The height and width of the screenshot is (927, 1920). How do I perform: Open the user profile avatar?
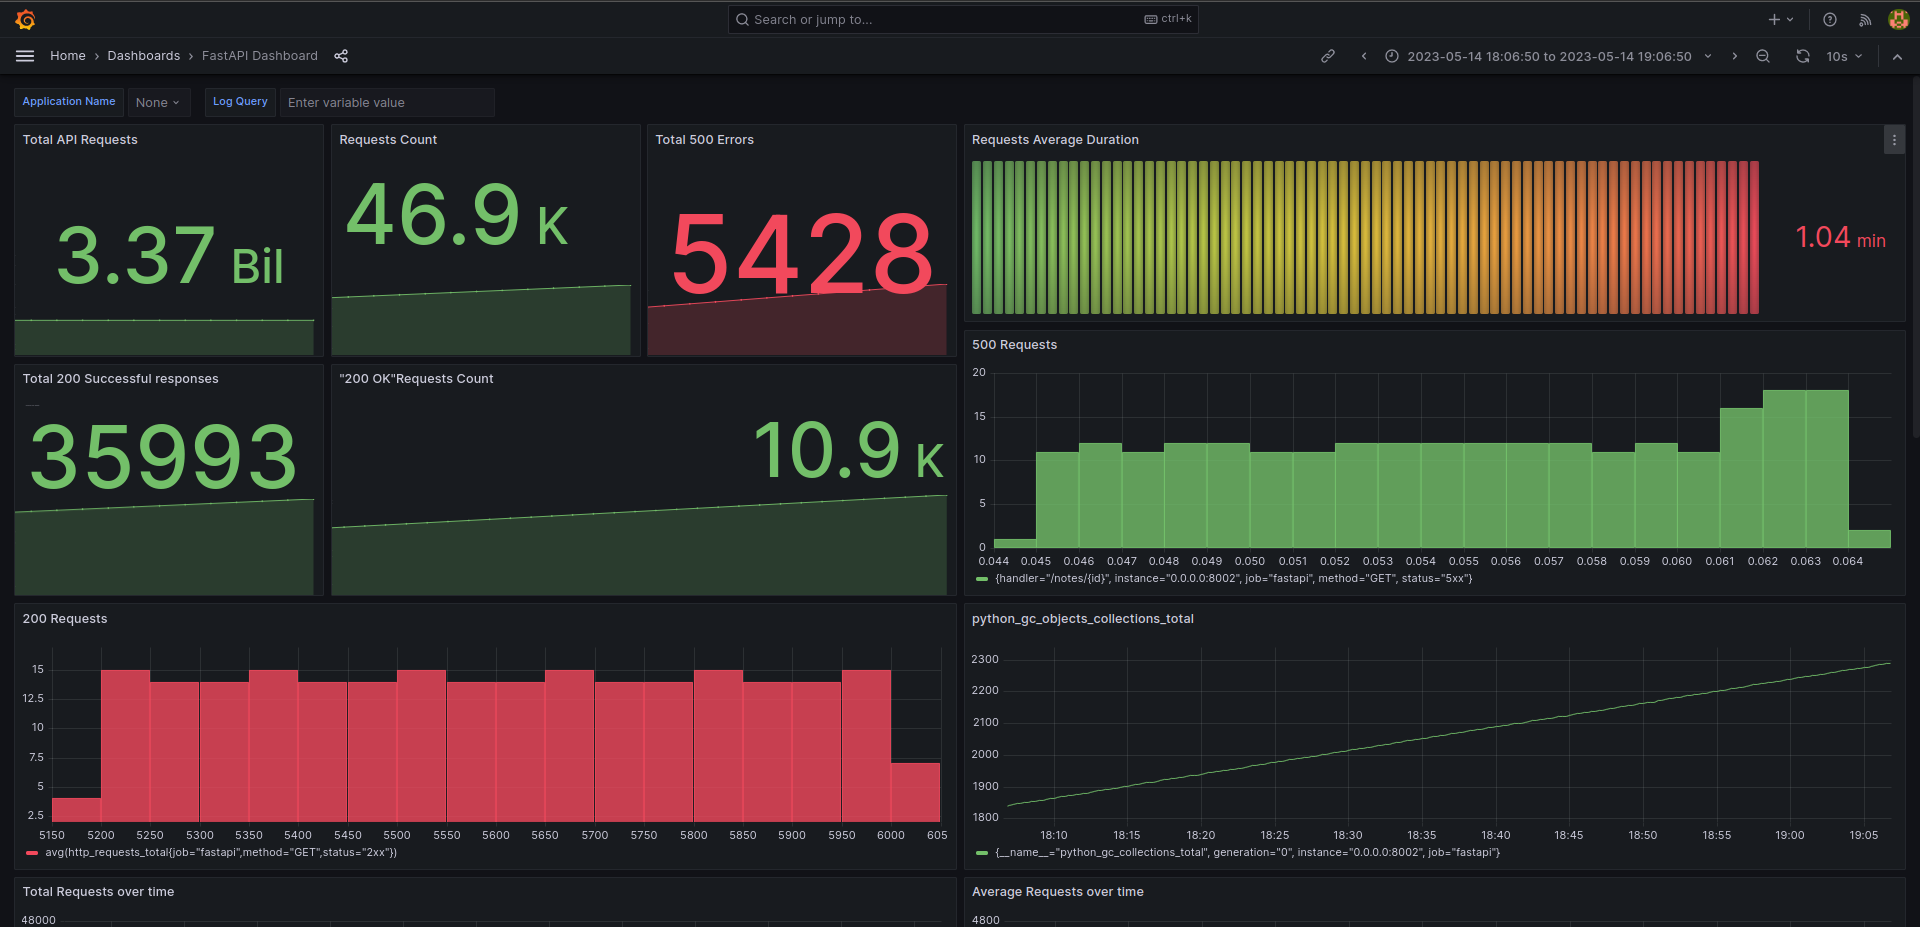(x=1899, y=19)
